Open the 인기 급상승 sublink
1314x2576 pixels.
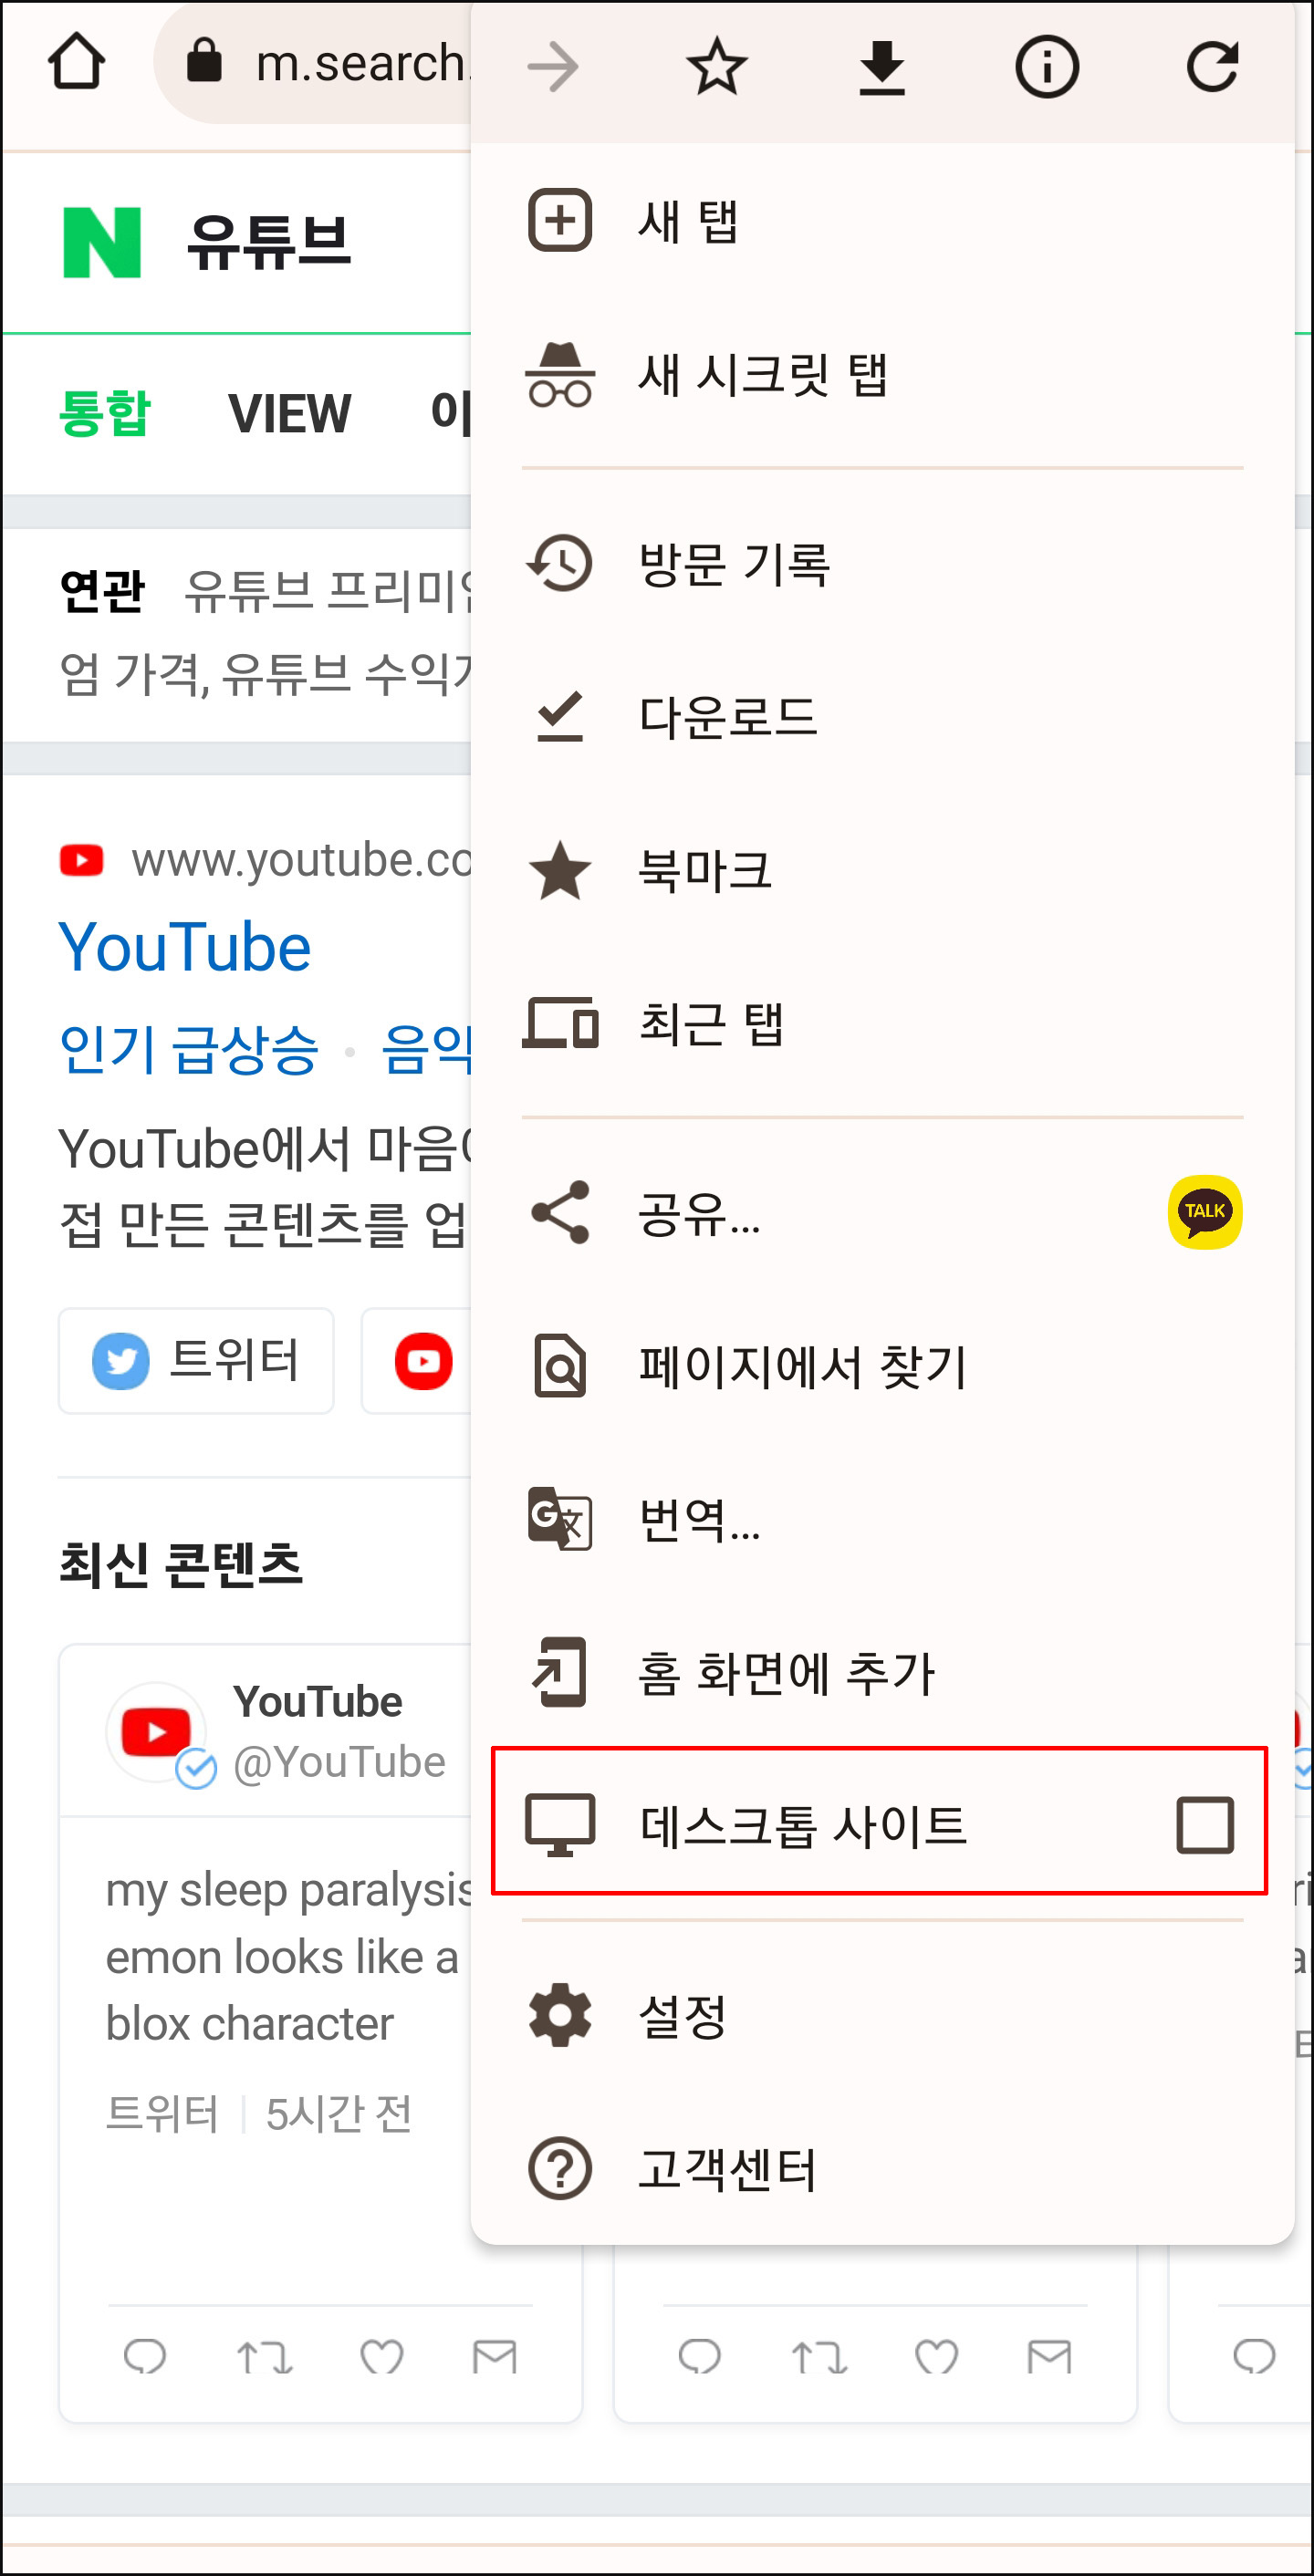pos(189,1050)
